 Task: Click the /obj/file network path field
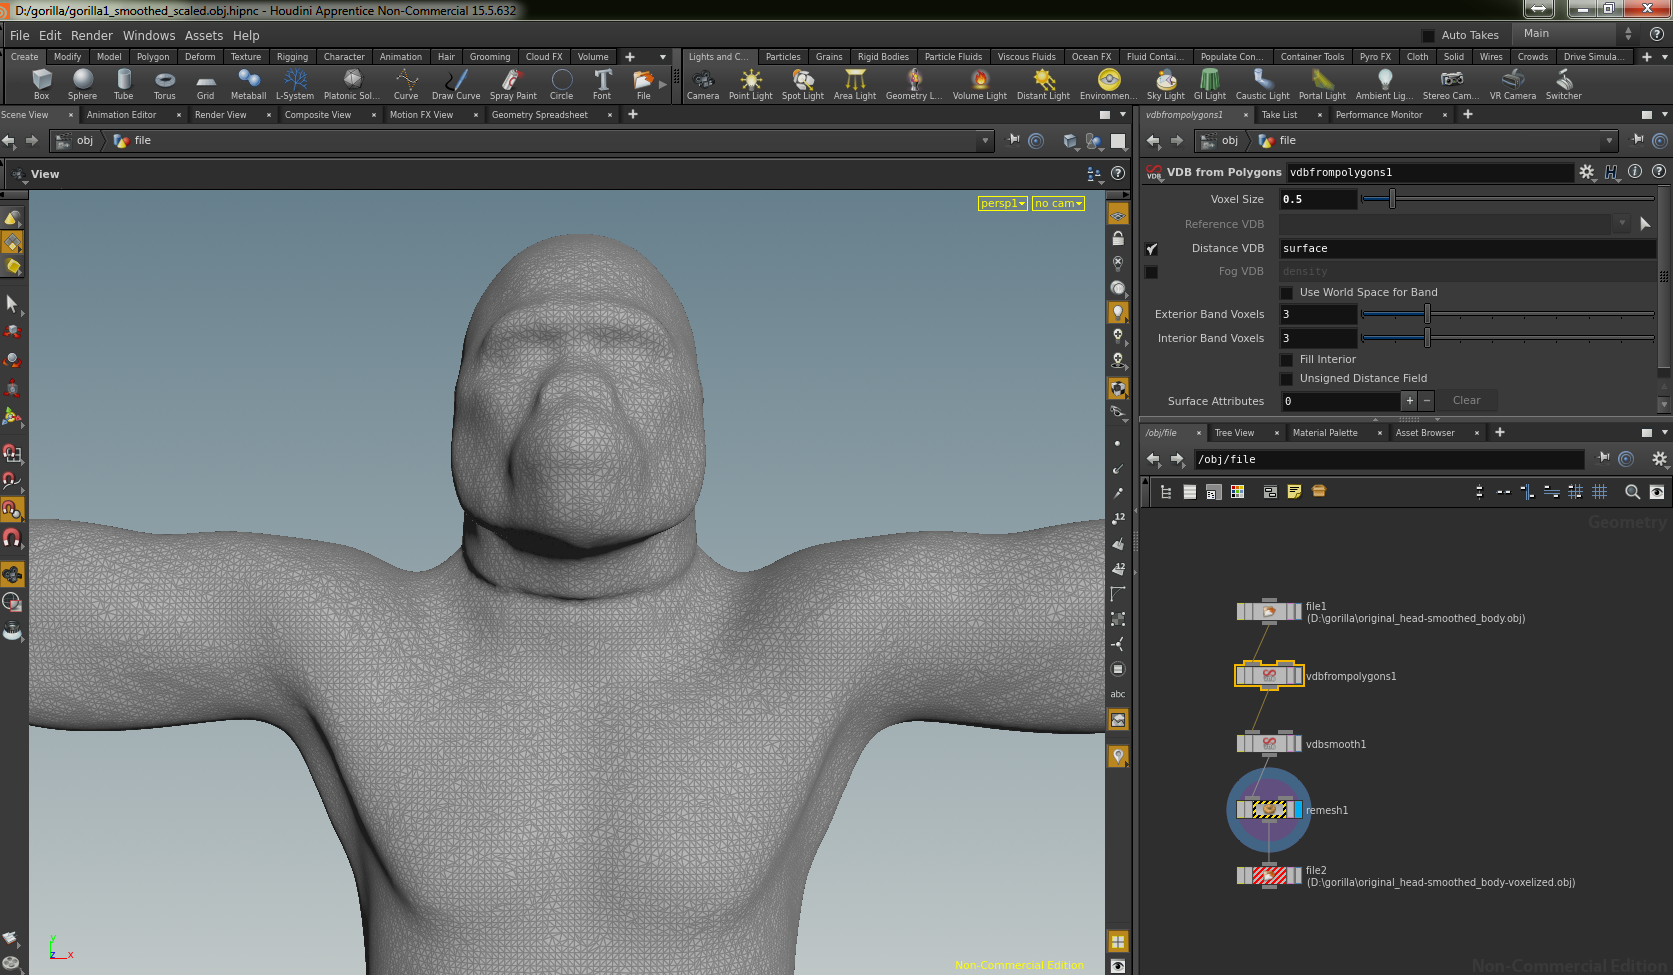(1389, 459)
